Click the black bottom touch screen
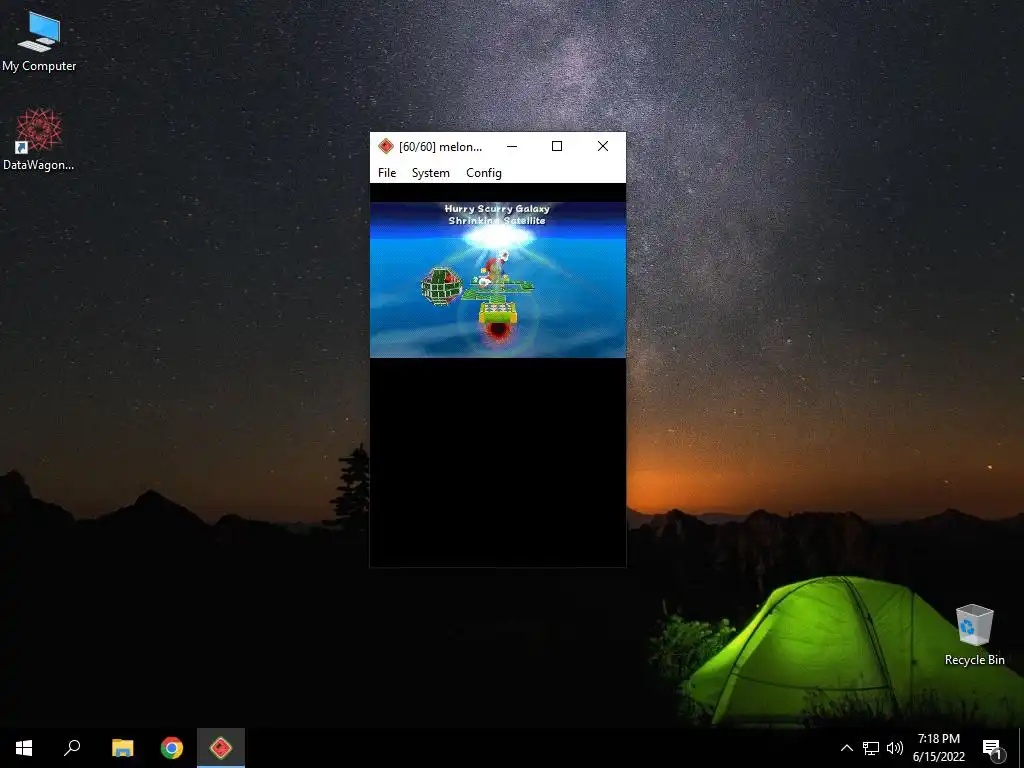 (x=498, y=462)
